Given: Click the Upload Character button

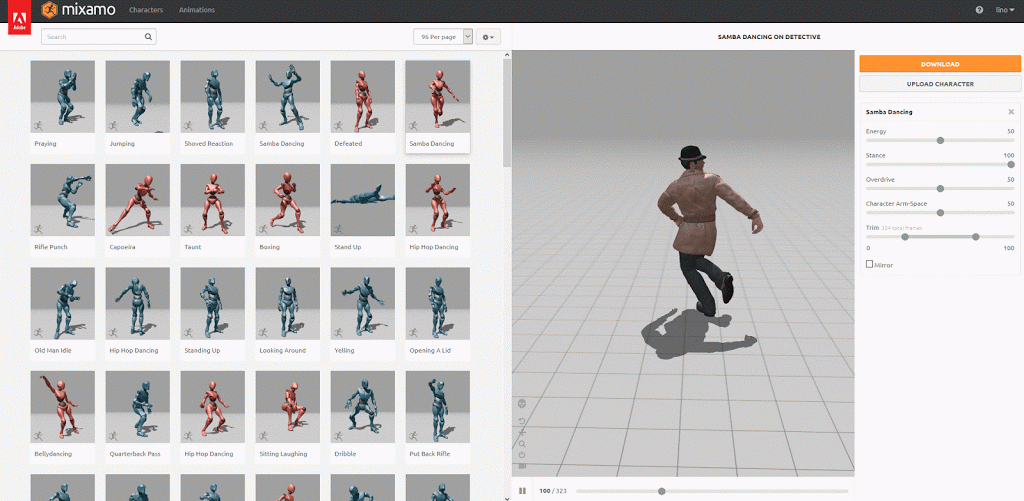Looking at the screenshot, I should click(940, 84).
